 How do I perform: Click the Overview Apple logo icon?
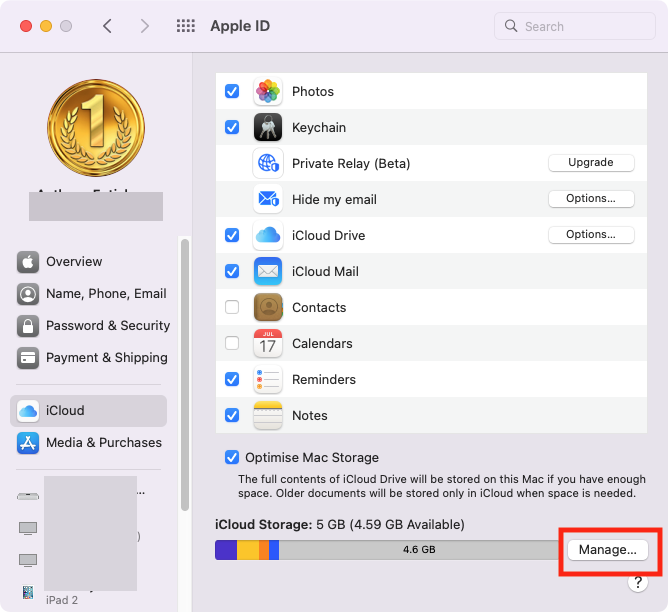28,261
